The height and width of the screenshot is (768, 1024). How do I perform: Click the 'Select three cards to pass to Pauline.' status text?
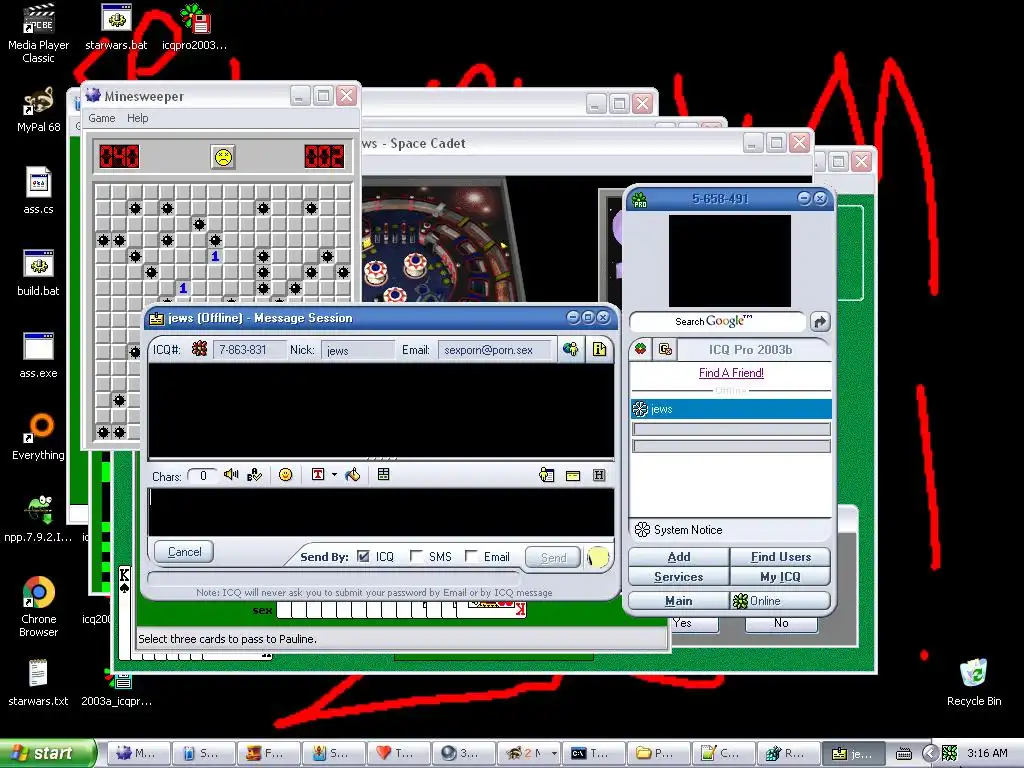point(227,639)
